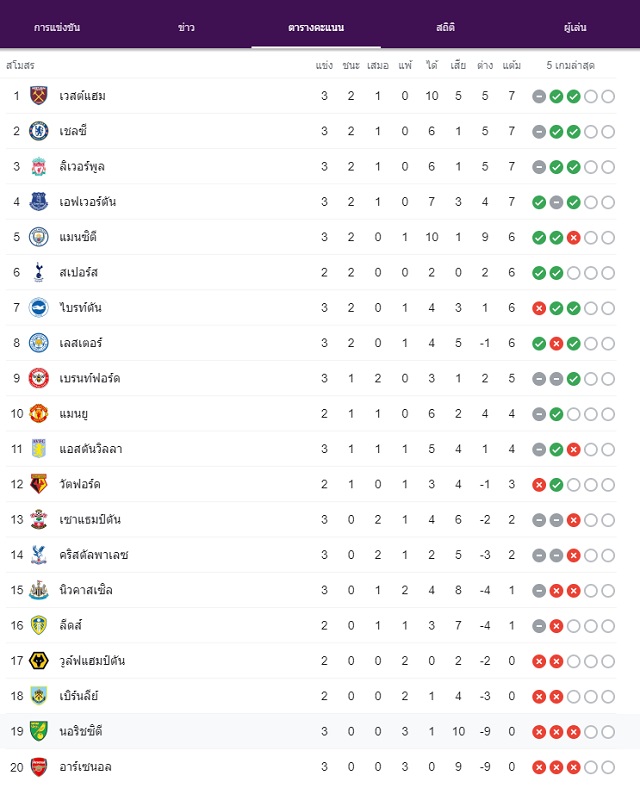The height and width of the screenshot is (788, 640).
Task: Click the Arsenal crest icon
Action: [39, 766]
